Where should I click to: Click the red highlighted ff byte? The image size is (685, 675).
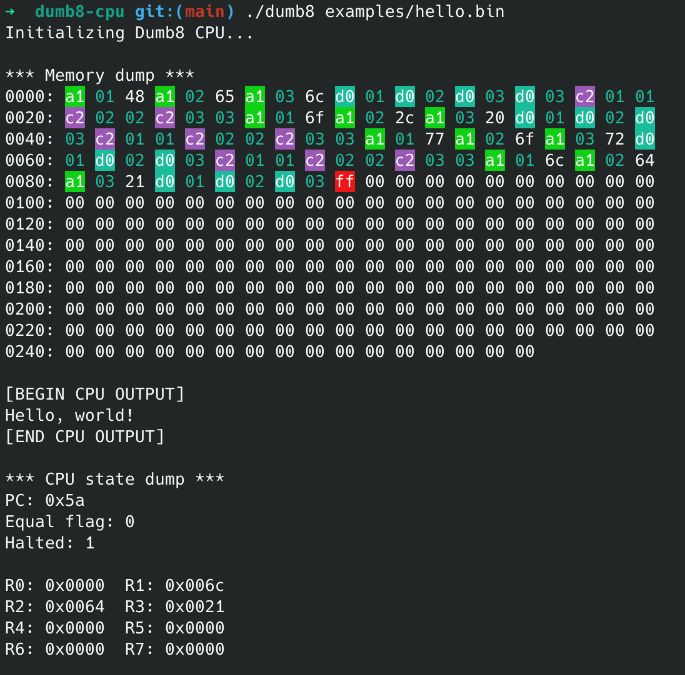[345, 182]
